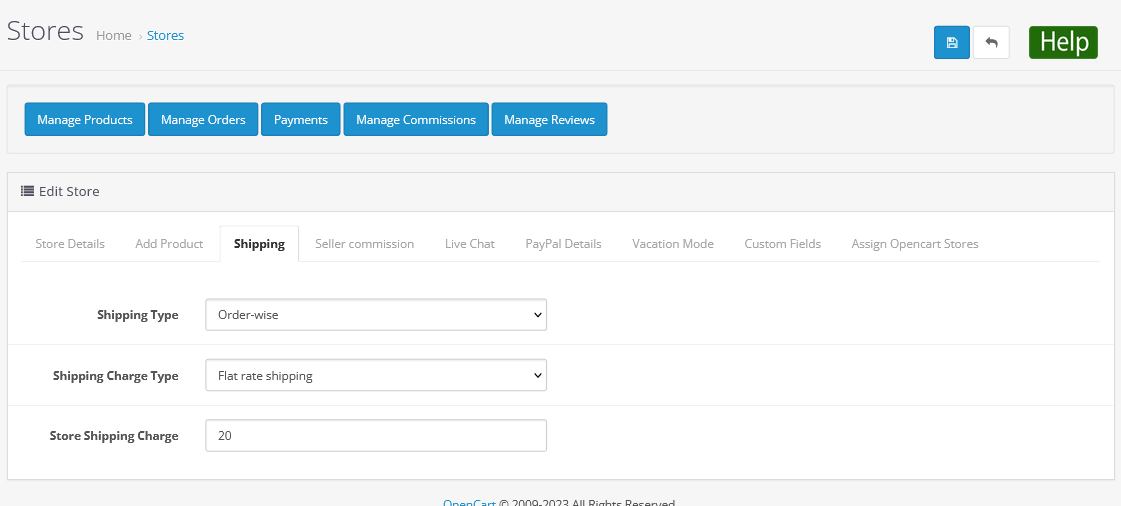Open Manage Commissions
The width and height of the screenshot is (1121, 506).
[416, 119]
